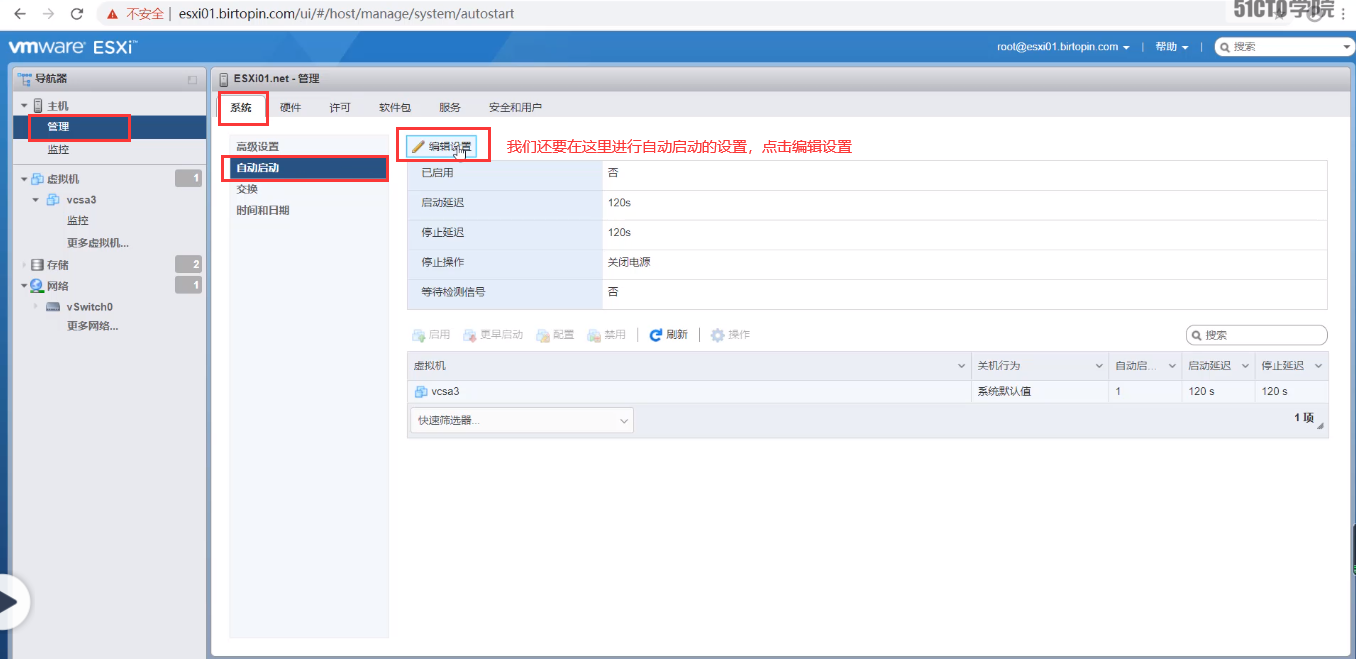1356x659 pixels.
Task: Select 监控 under vcsa3
Action: (x=78, y=221)
